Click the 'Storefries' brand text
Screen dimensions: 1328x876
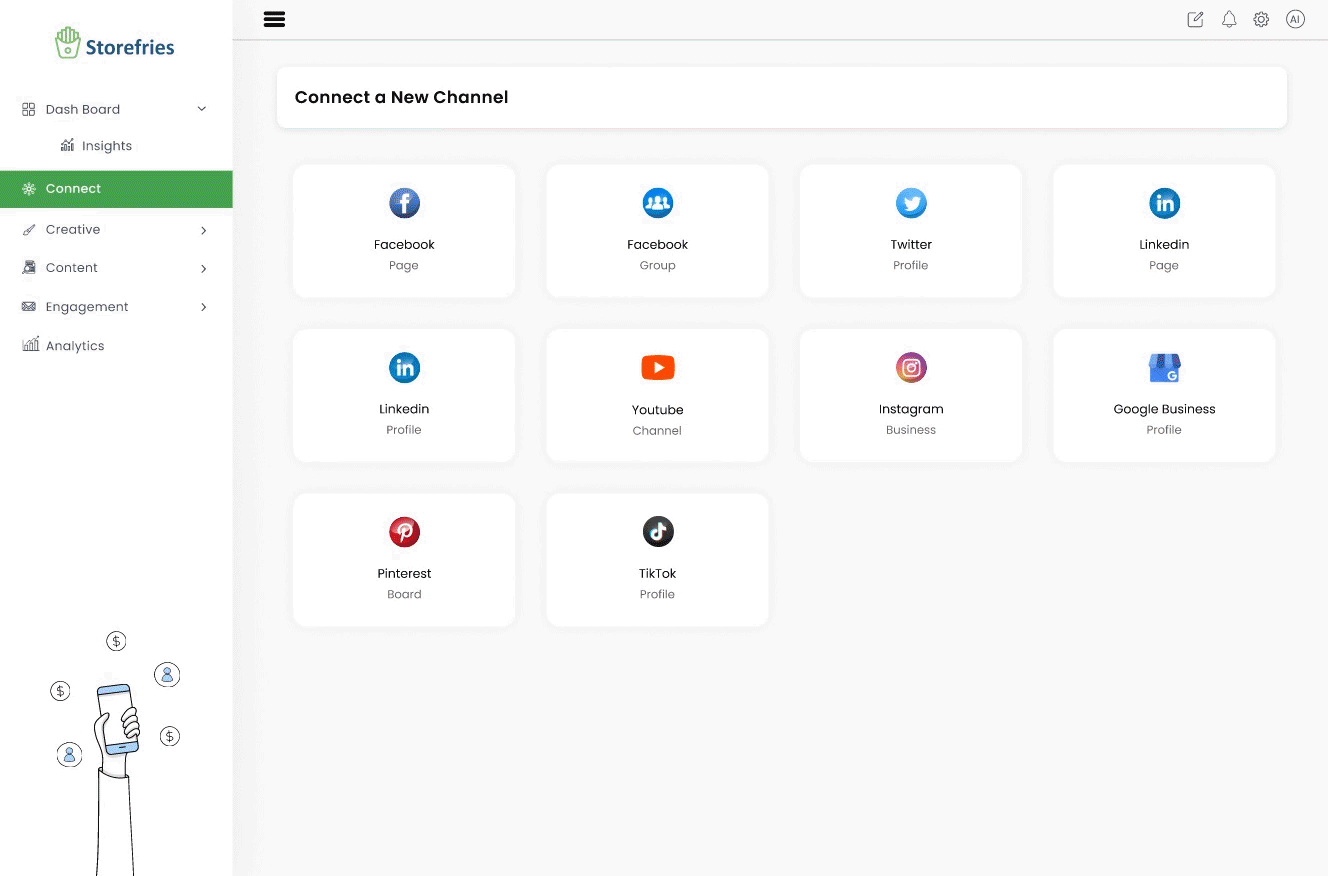click(130, 46)
